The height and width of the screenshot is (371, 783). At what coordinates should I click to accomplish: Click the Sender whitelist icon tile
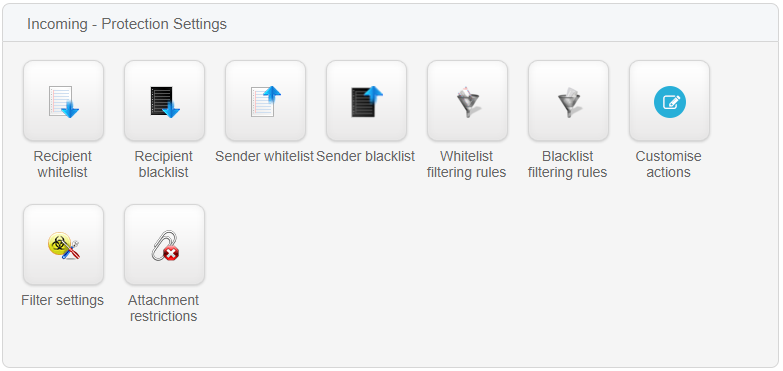coord(265,101)
